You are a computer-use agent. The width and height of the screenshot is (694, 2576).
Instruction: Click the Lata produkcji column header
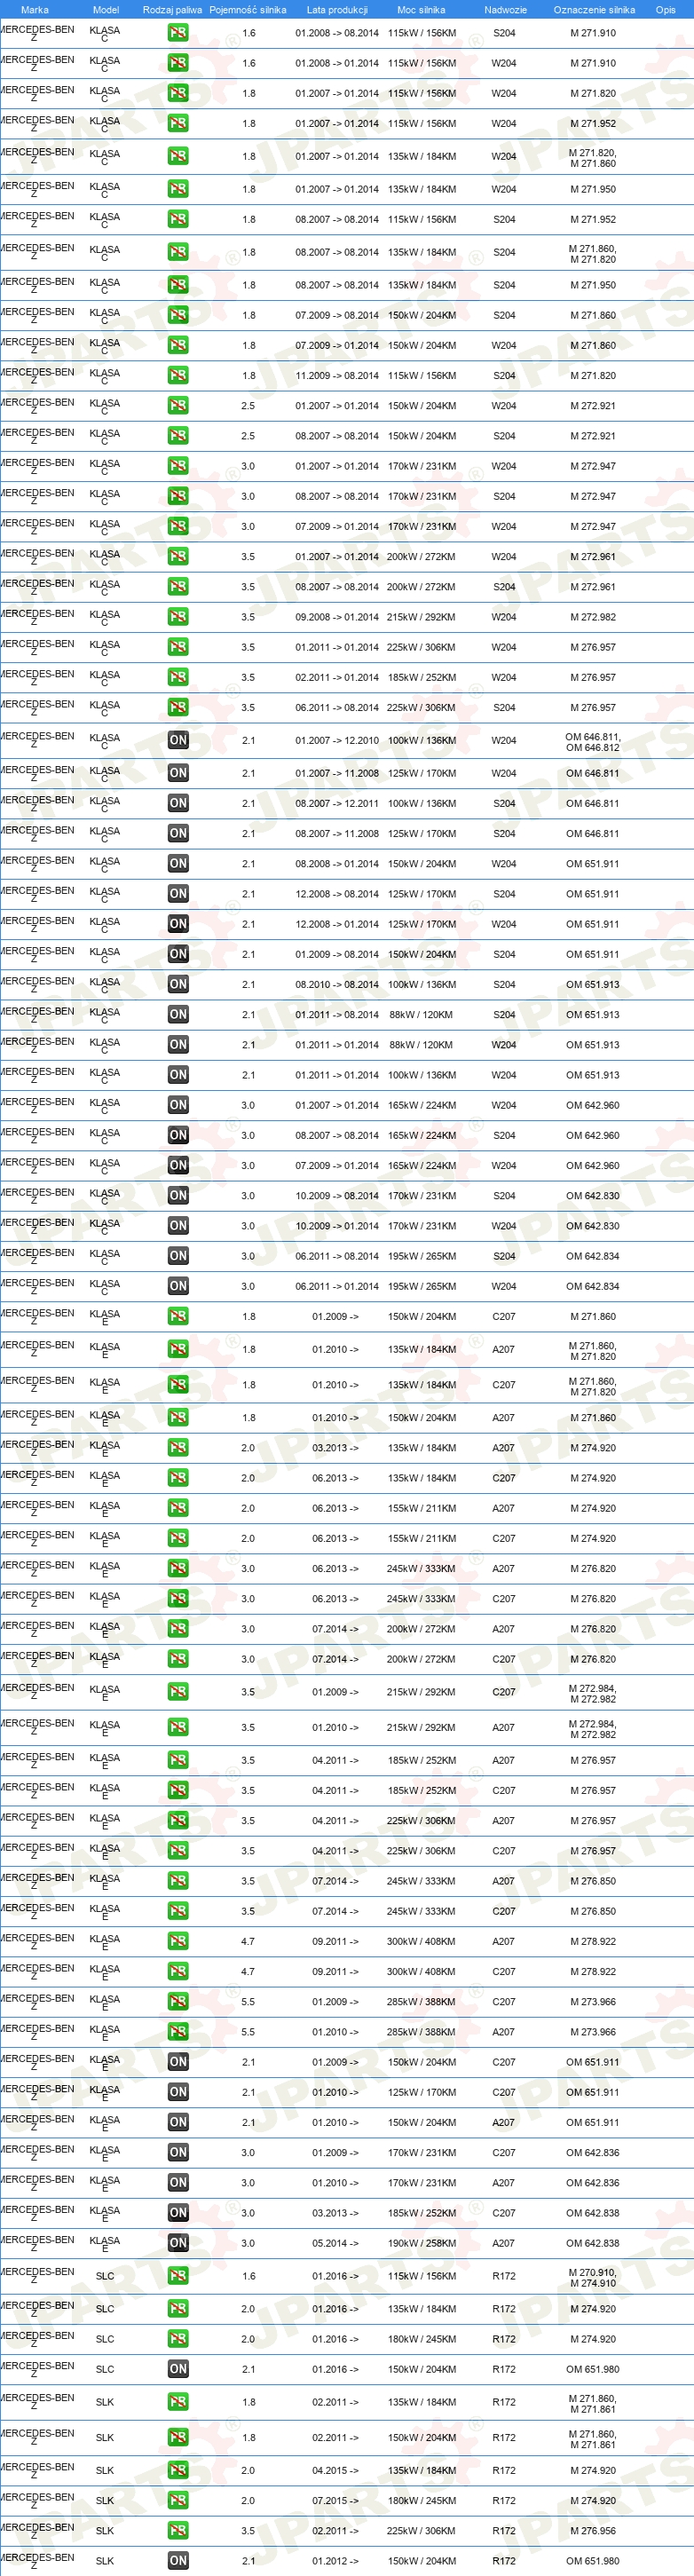pos(337,10)
